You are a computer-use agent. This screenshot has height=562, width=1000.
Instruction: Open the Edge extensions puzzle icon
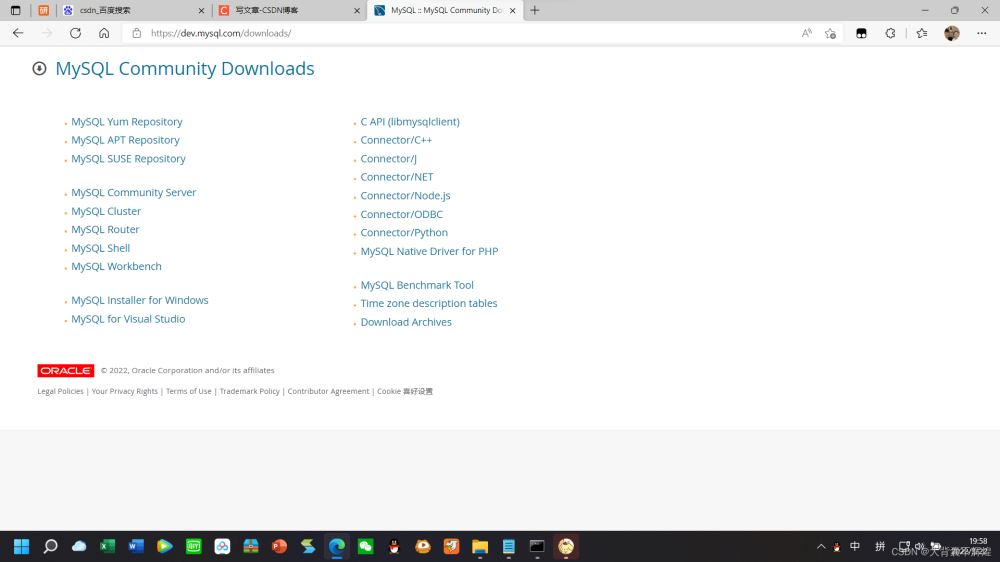click(x=890, y=33)
